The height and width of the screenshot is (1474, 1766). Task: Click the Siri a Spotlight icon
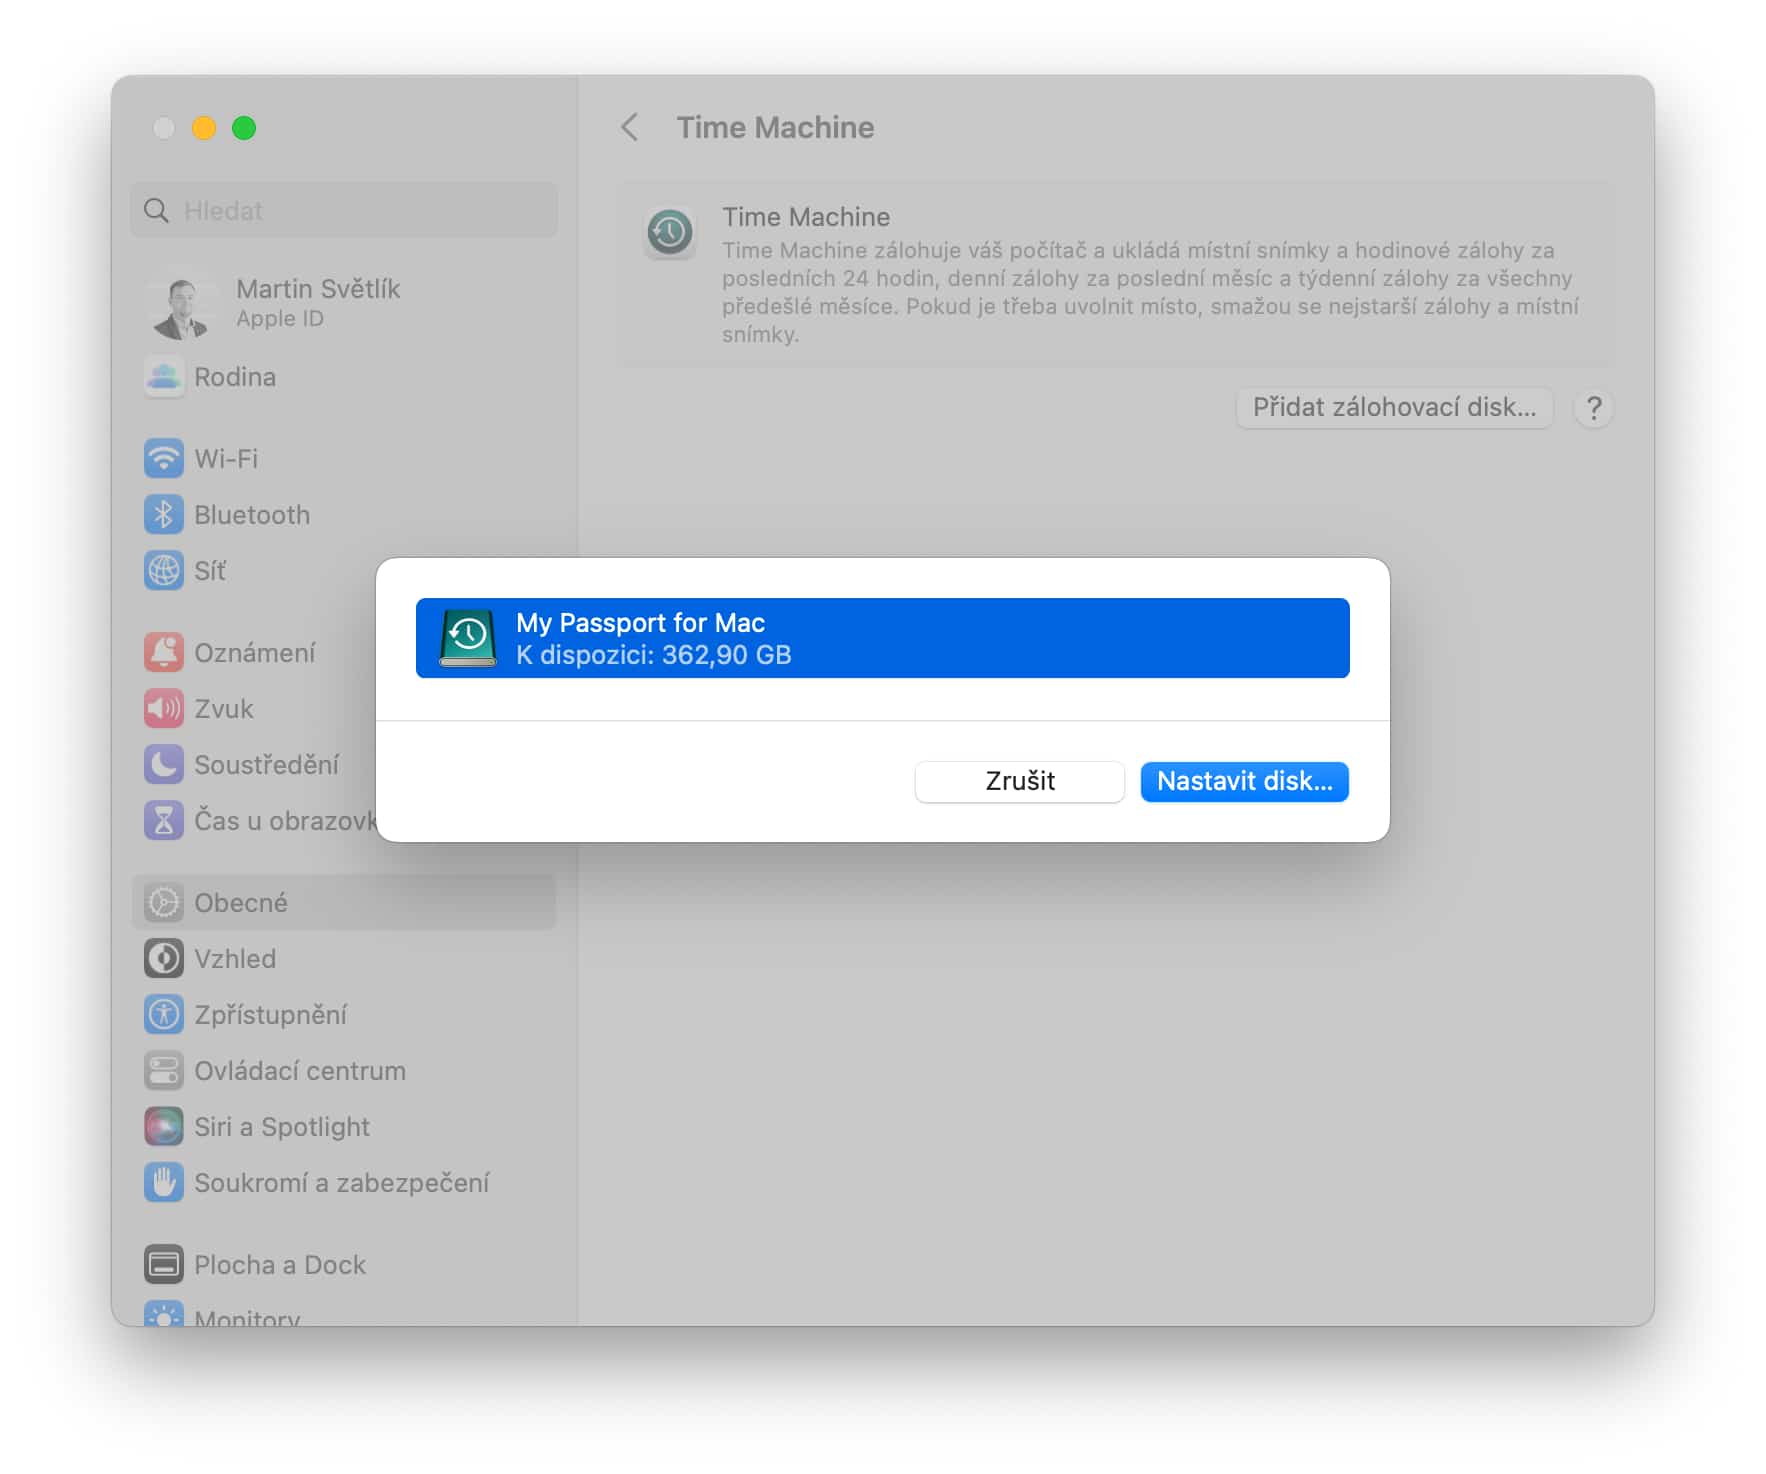pos(164,1127)
